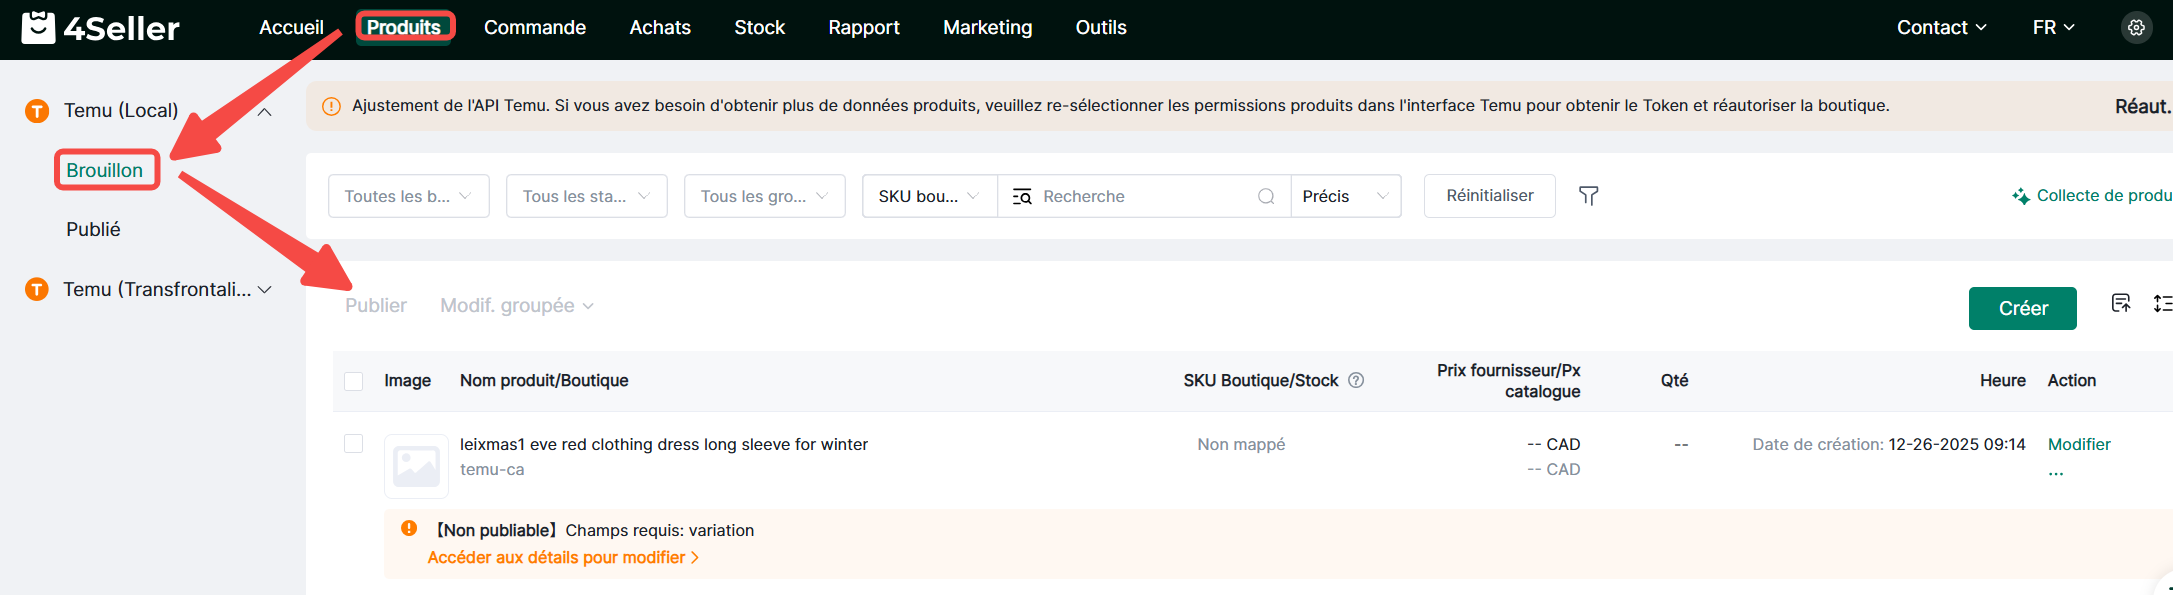Select the leixmas1 product row checkbox
Screen dimensions: 2173x595
pyautogui.click(x=354, y=443)
